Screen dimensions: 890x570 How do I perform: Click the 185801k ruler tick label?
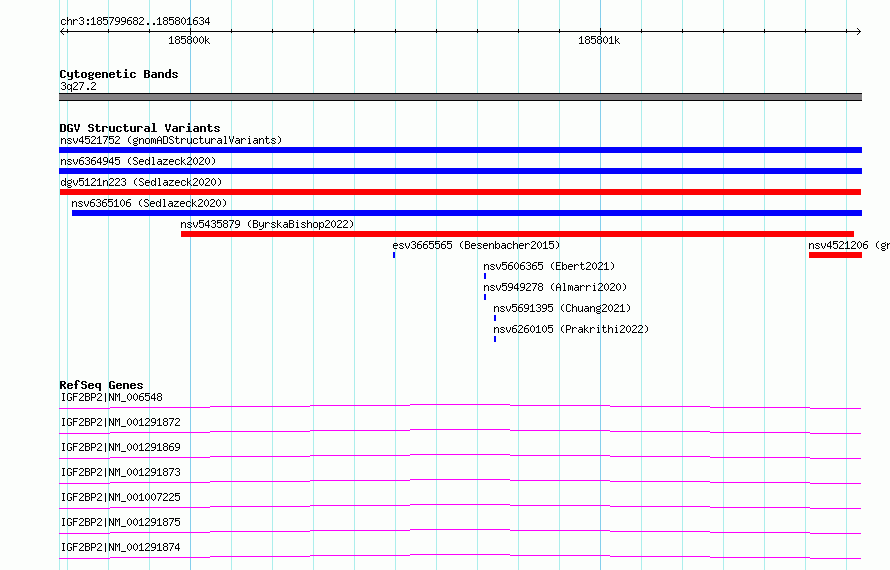point(599,40)
